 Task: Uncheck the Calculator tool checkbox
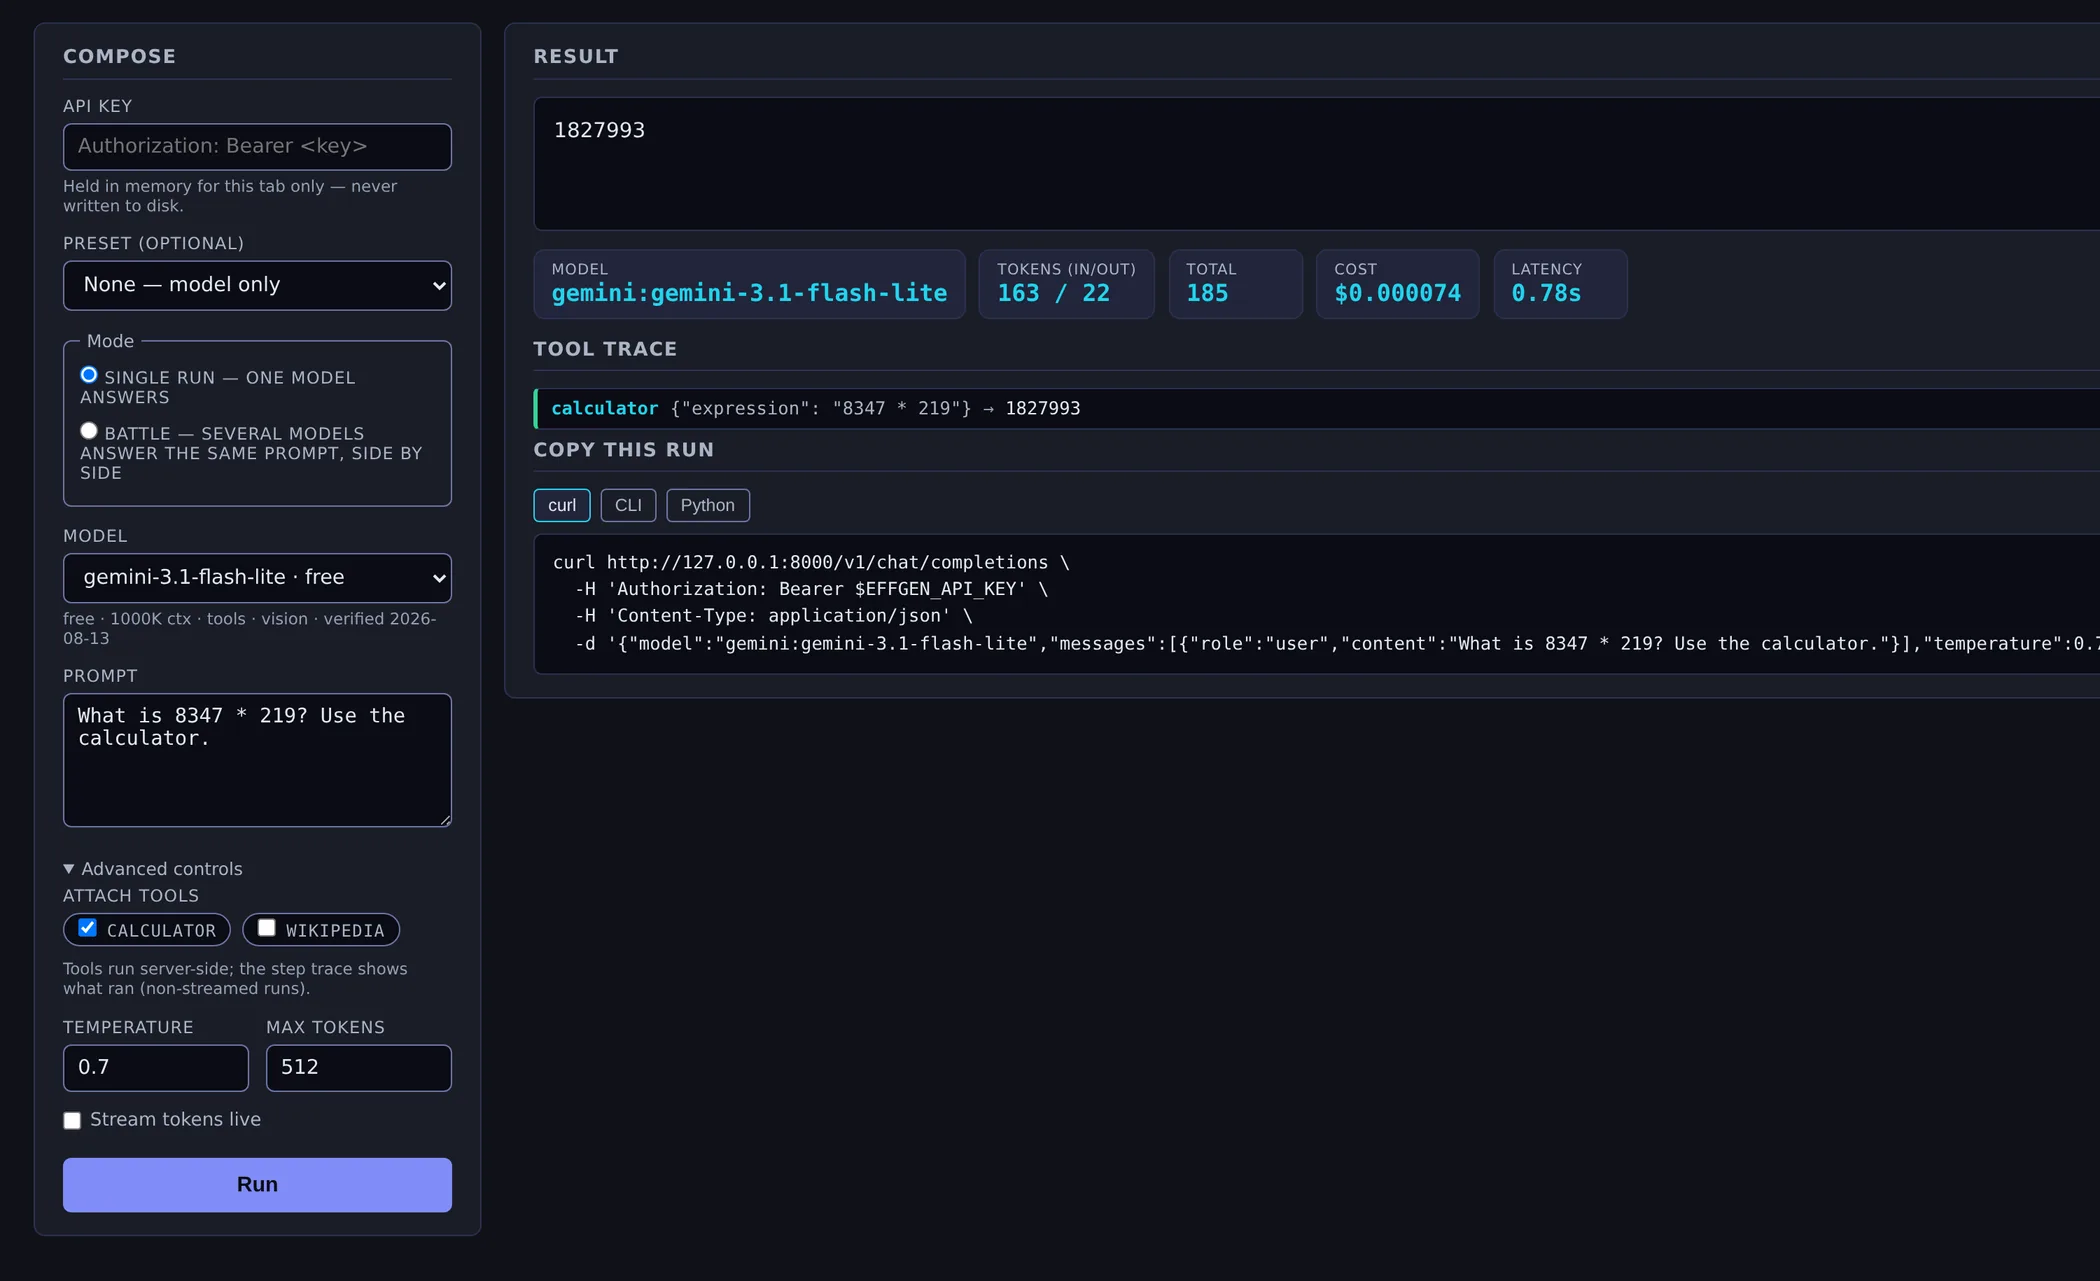pyautogui.click(x=88, y=928)
